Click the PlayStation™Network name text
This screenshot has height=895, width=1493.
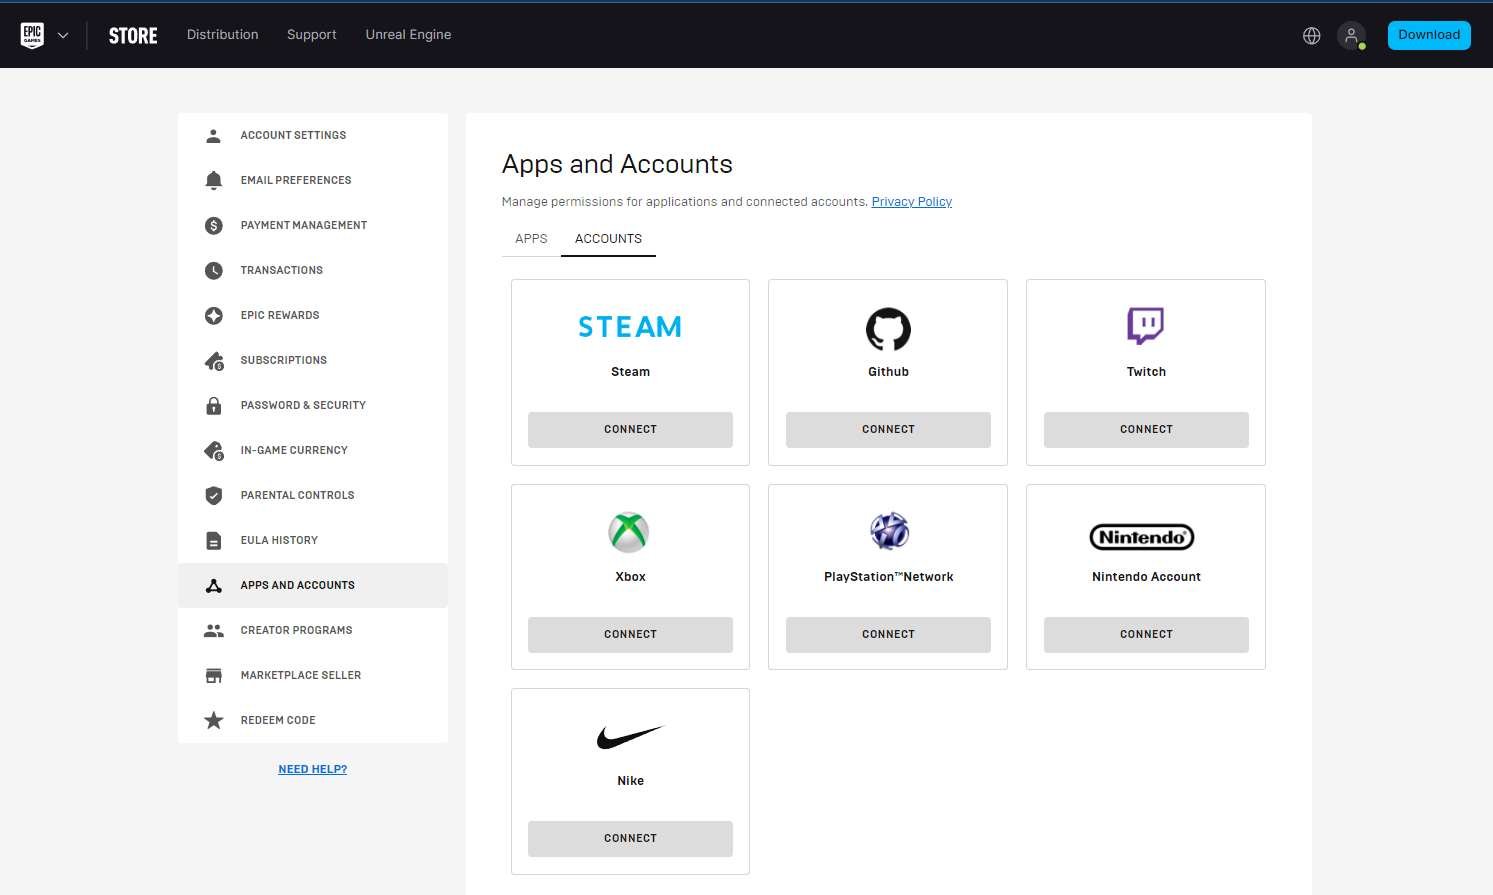[888, 577]
